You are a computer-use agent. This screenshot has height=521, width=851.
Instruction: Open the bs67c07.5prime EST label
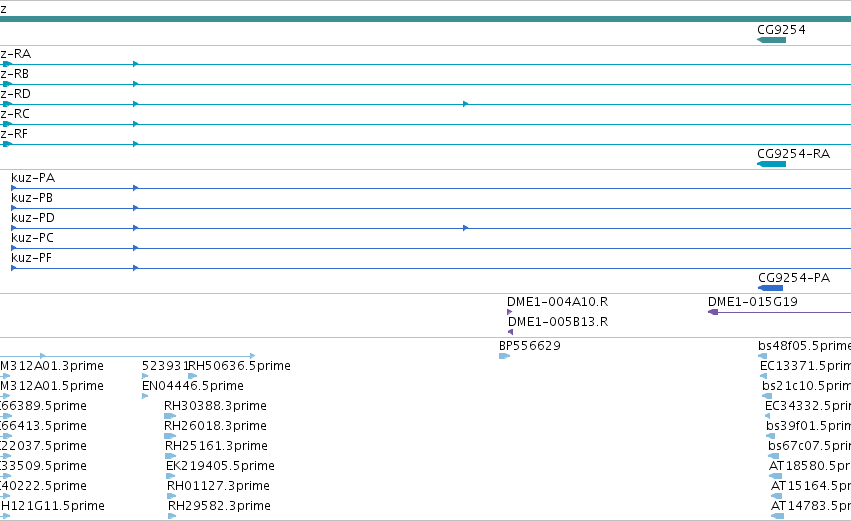[x=809, y=446]
